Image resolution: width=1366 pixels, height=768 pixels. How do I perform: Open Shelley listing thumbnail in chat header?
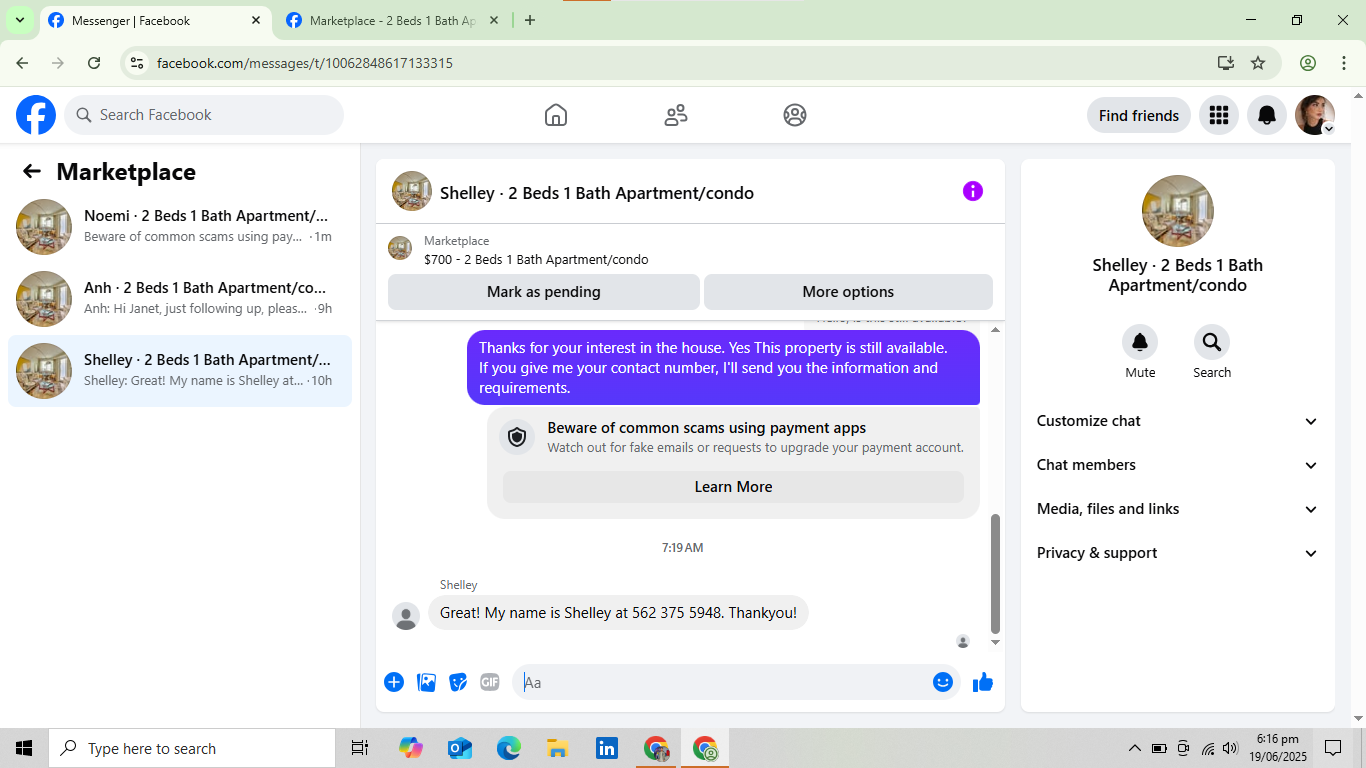tap(412, 191)
